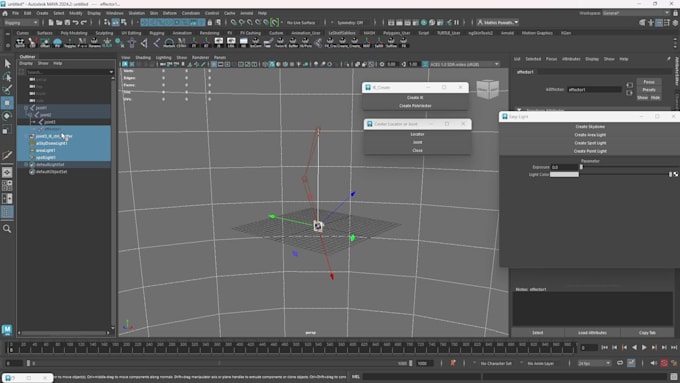This screenshot has height=383, width=680.
Task: Click the blue dome shelf icon
Action: point(57,43)
